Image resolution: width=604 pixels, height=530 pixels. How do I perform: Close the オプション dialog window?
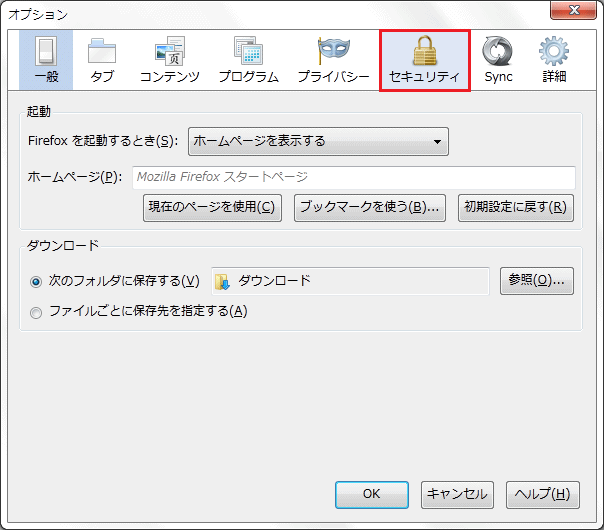click(574, 10)
